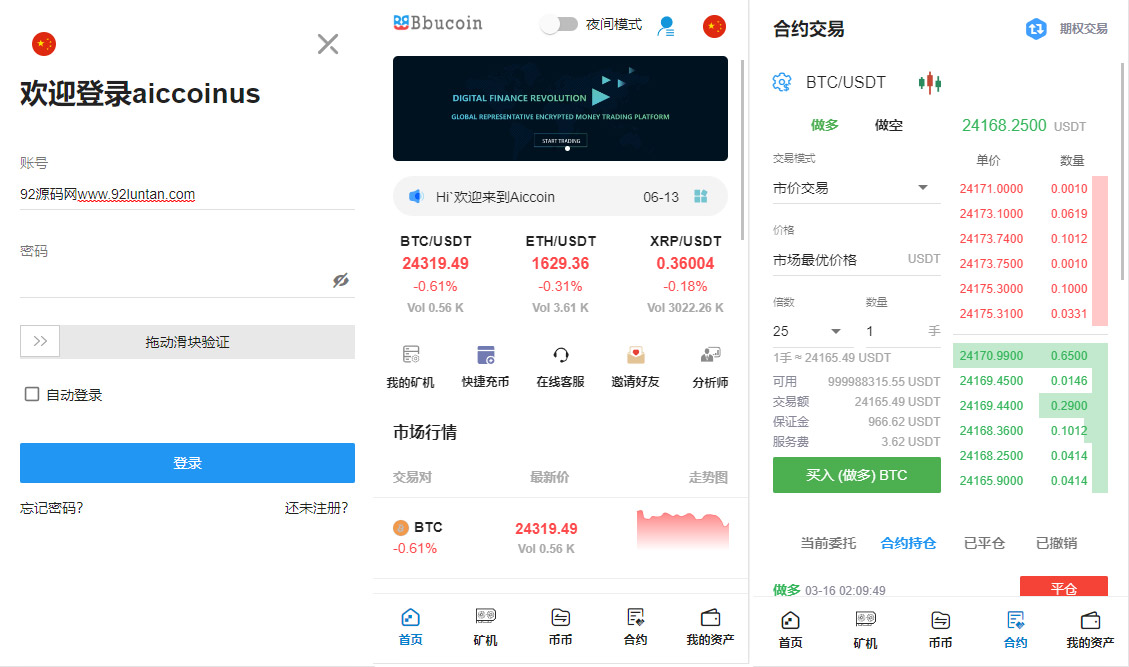Click gear settings icon next to BTC/USDT
Image resolution: width=1129 pixels, height=667 pixels.
782,82
